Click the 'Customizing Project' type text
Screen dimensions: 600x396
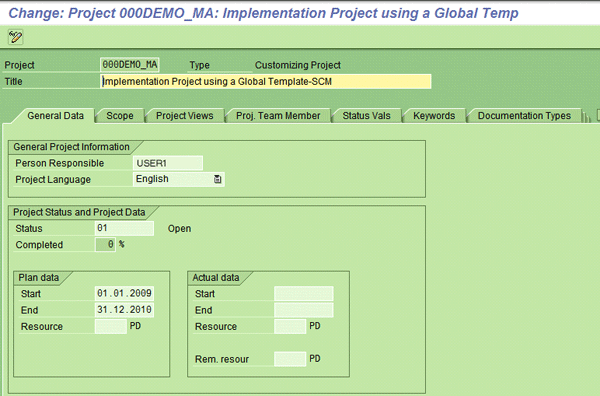(x=298, y=65)
